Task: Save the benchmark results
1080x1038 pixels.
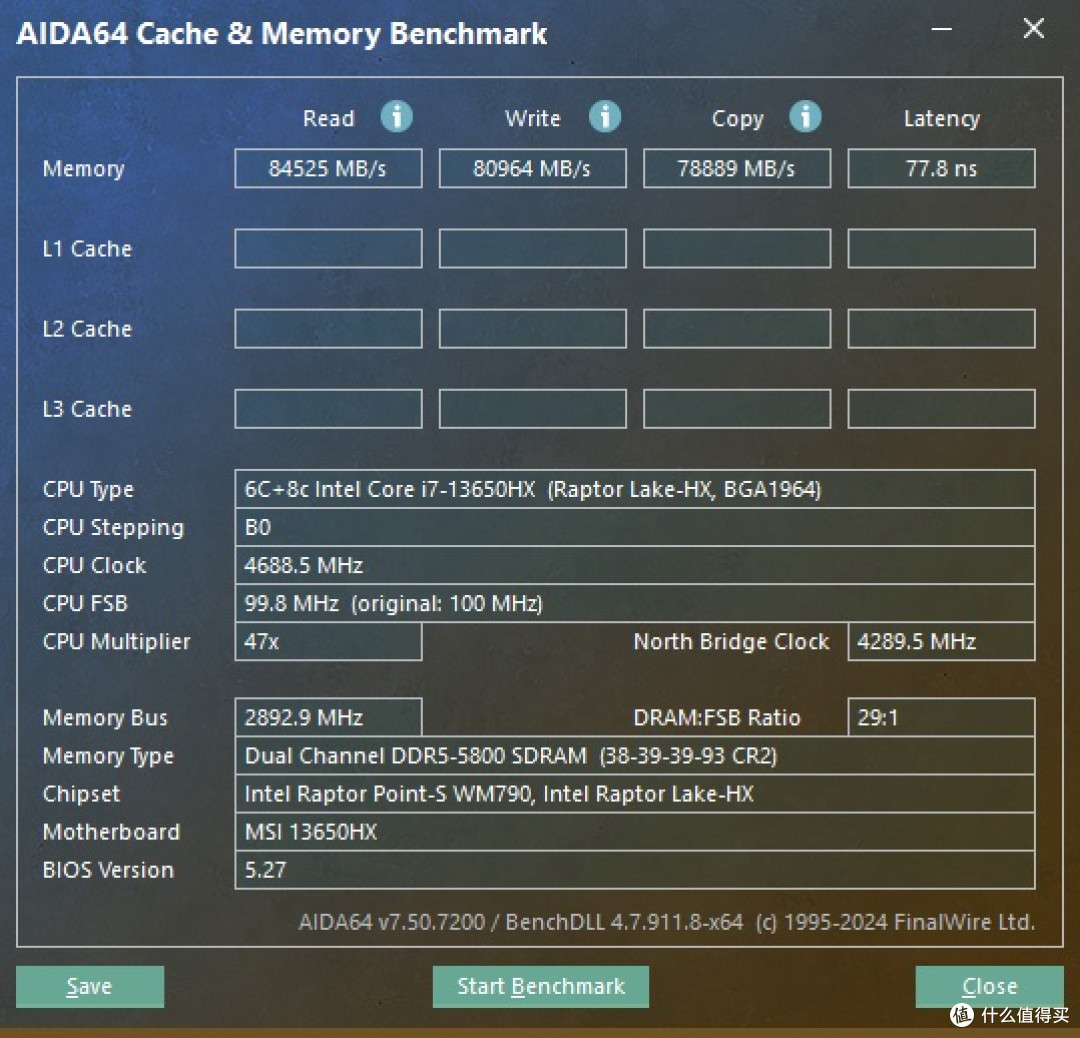Action: click(90, 986)
